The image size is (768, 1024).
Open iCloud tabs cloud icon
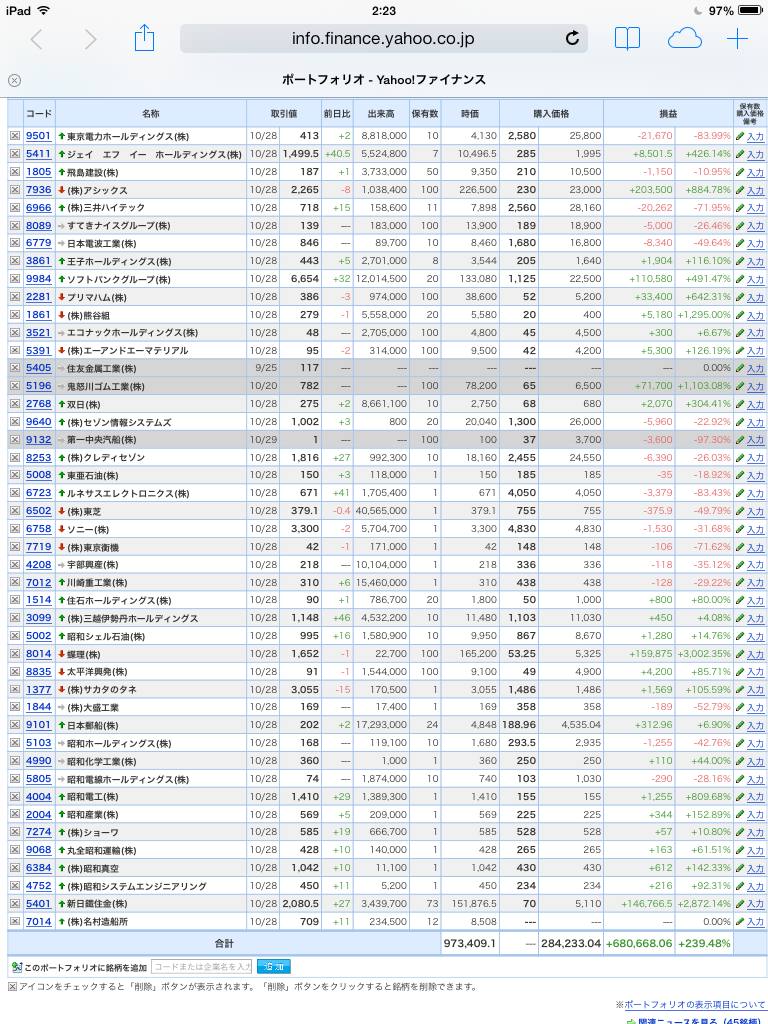[684, 39]
